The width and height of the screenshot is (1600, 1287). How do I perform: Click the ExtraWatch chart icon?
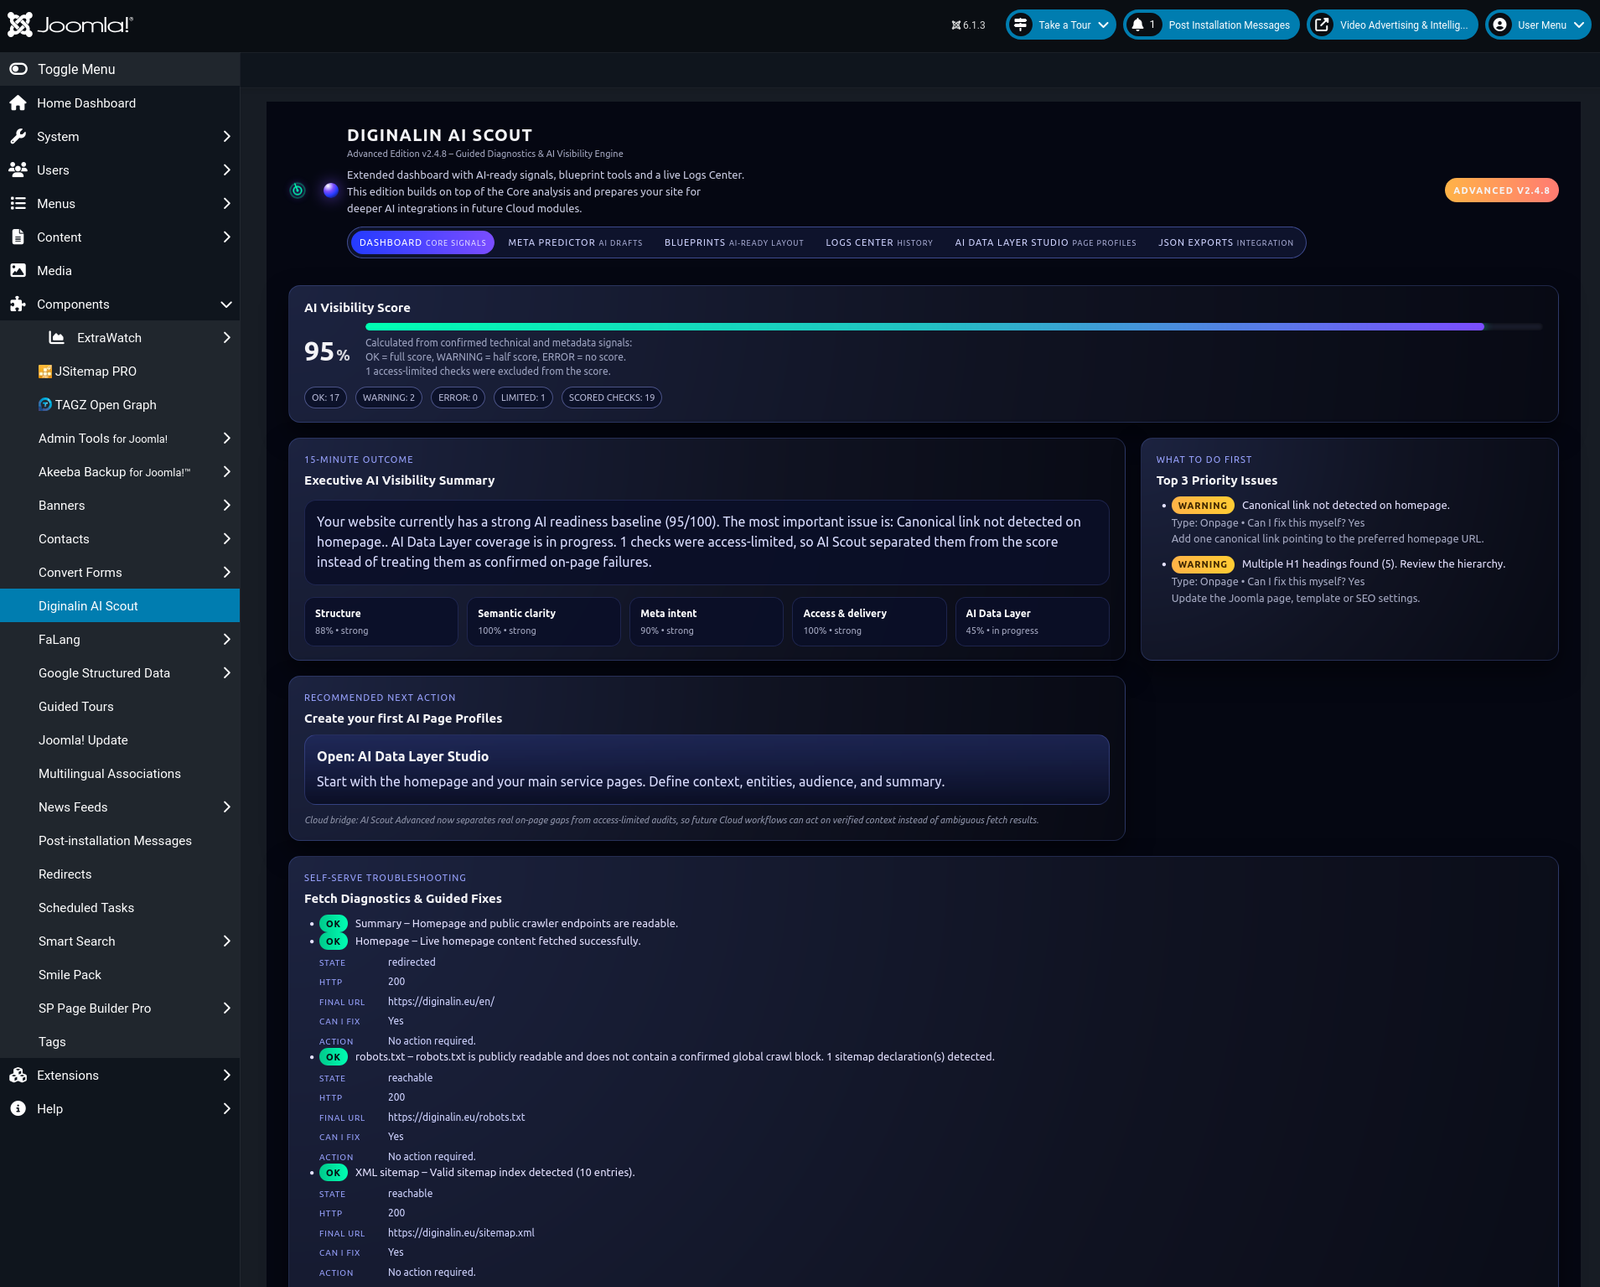click(x=57, y=338)
